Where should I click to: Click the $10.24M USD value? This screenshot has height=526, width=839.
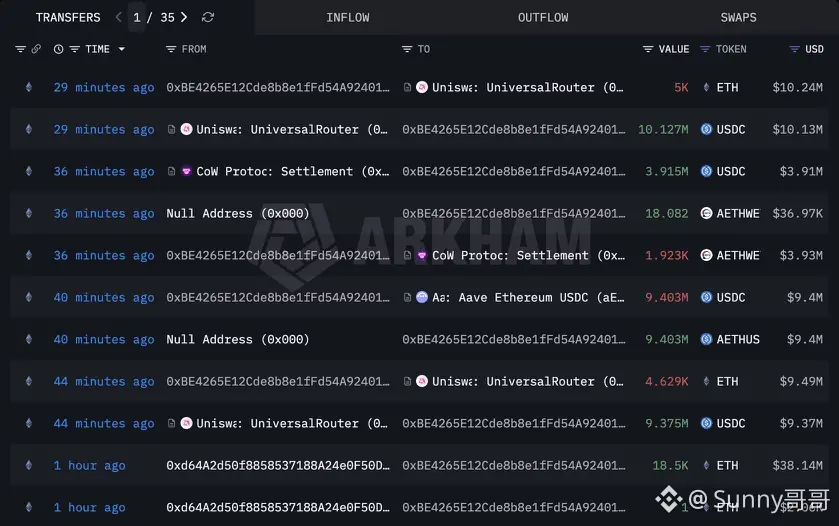point(797,87)
